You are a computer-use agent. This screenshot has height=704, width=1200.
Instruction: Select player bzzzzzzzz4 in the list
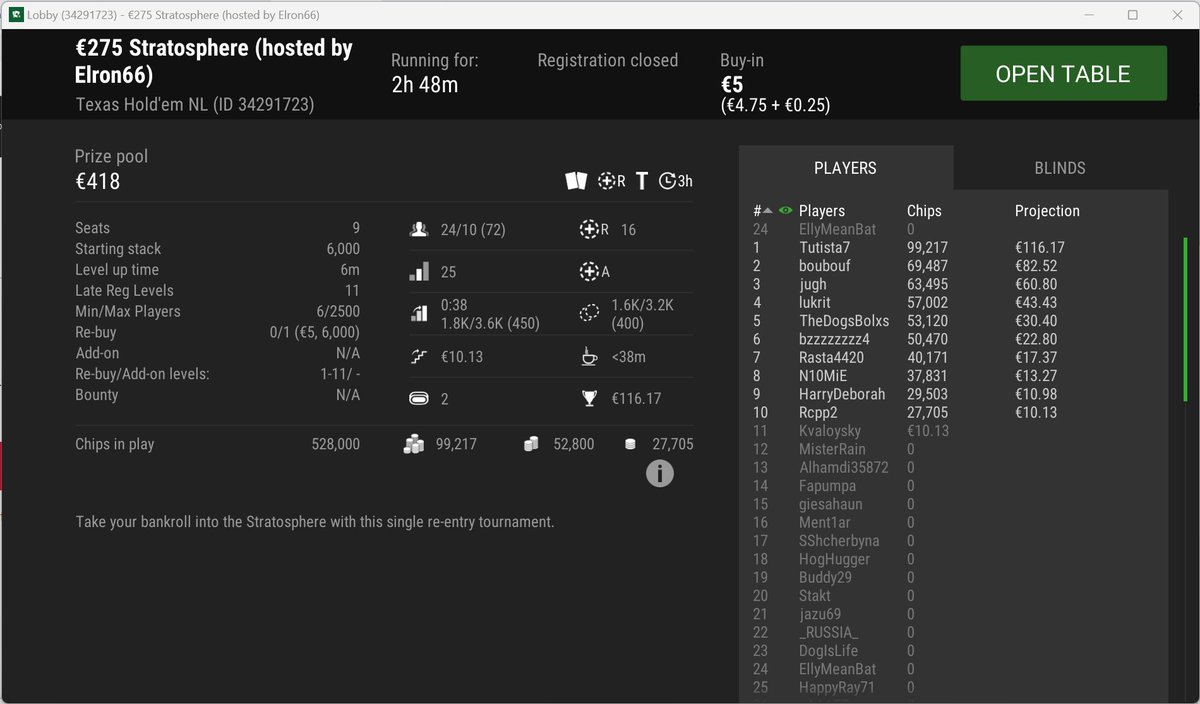pos(834,339)
